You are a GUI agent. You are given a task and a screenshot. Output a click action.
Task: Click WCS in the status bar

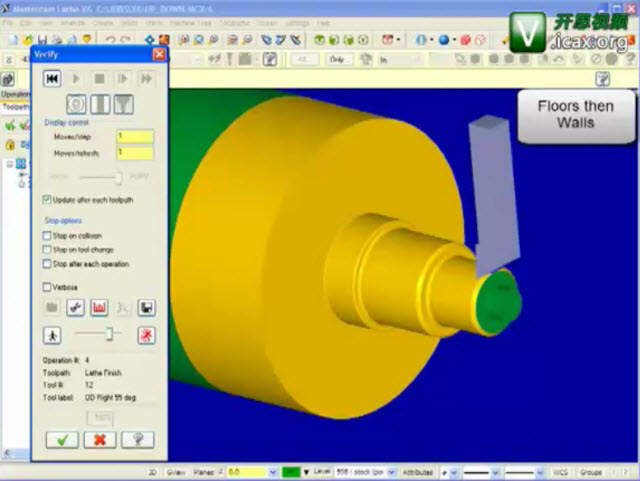(560, 472)
